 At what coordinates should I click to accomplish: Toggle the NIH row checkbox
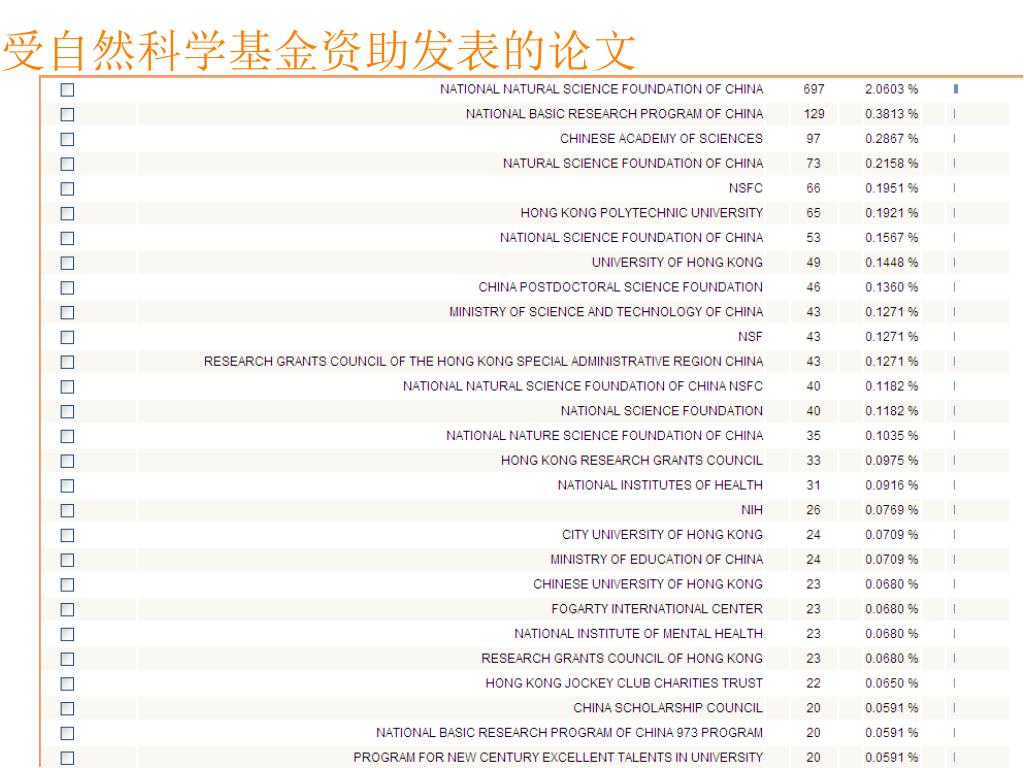(x=67, y=511)
